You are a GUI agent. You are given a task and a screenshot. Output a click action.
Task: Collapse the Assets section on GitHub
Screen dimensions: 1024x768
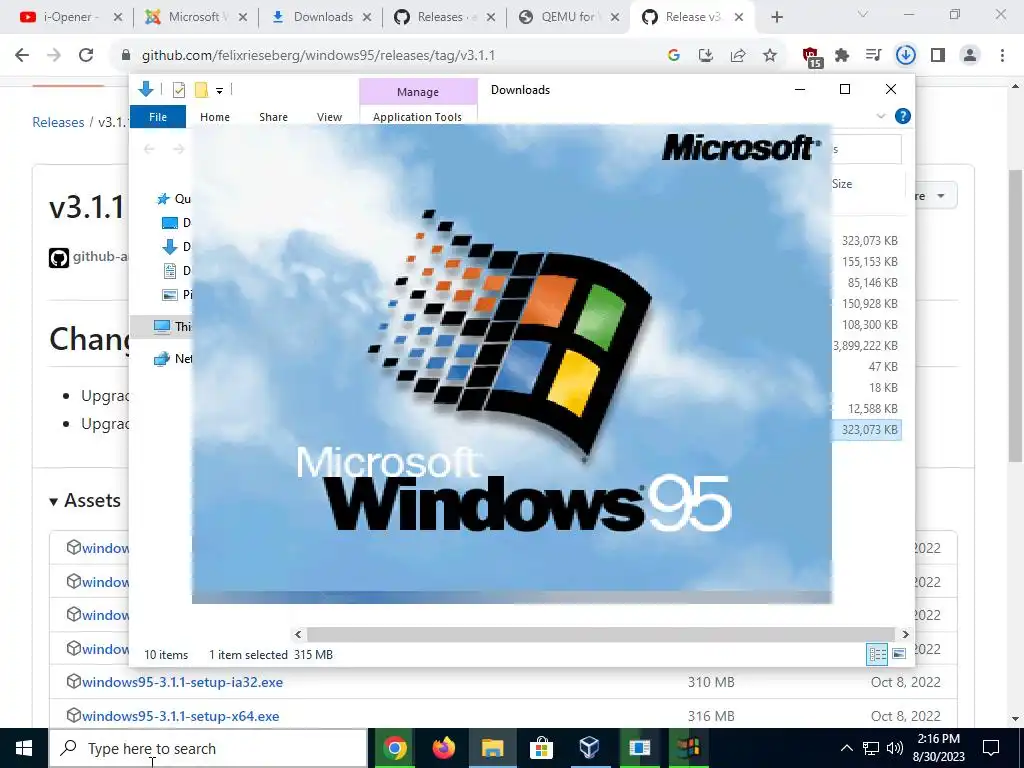coord(85,500)
